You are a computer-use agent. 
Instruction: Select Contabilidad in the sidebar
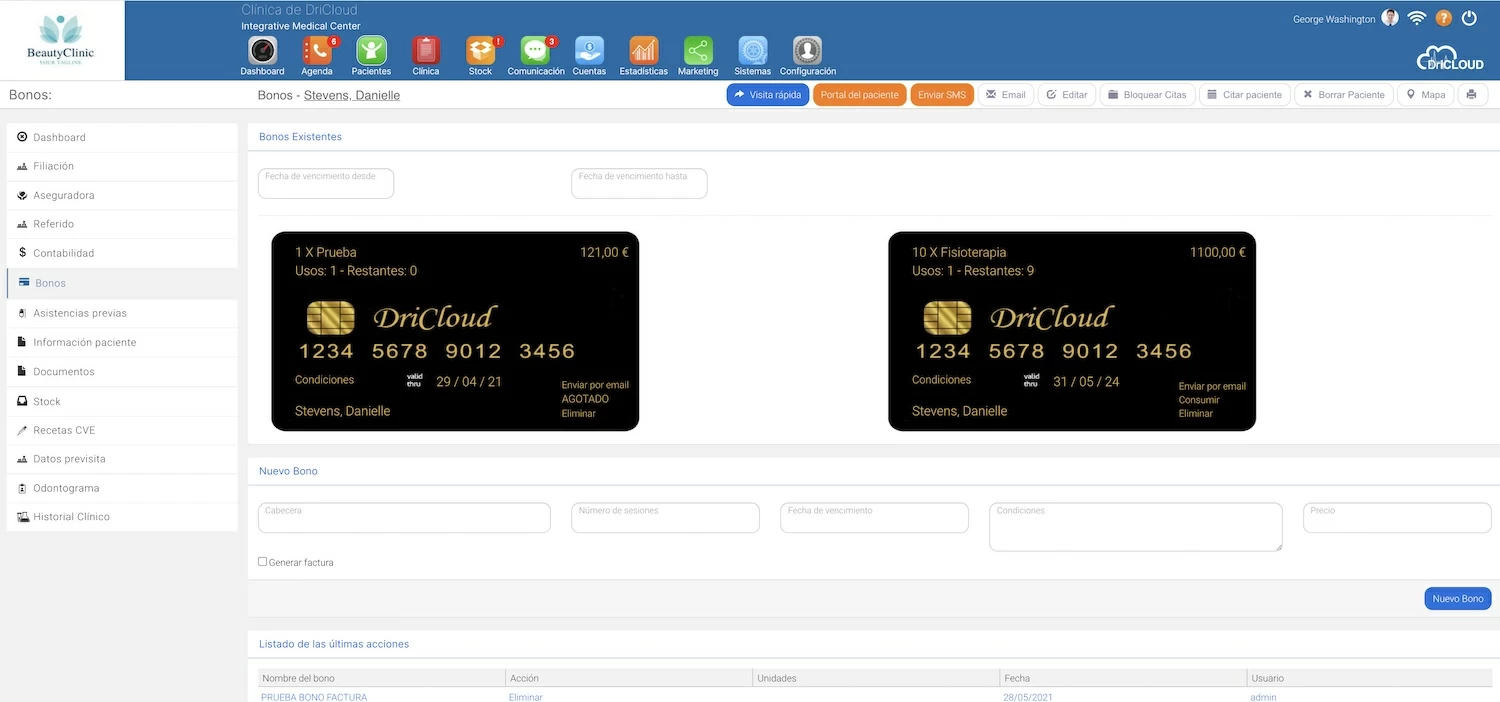(x=64, y=253)
